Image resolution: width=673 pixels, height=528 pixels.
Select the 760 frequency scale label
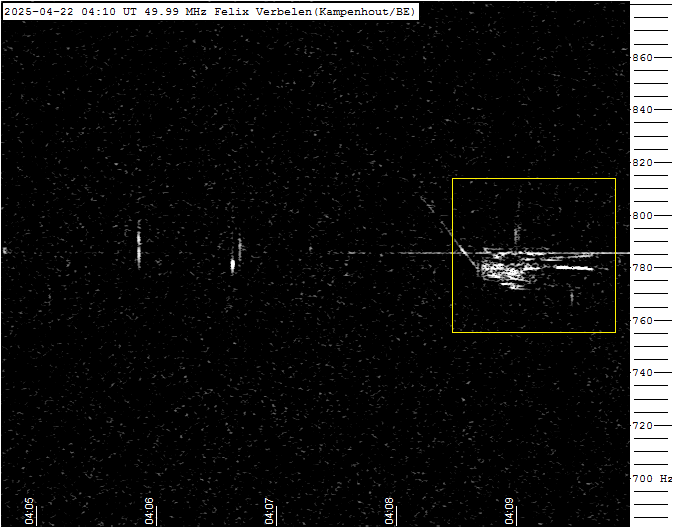pyautogui.click(x=642, y=321)
